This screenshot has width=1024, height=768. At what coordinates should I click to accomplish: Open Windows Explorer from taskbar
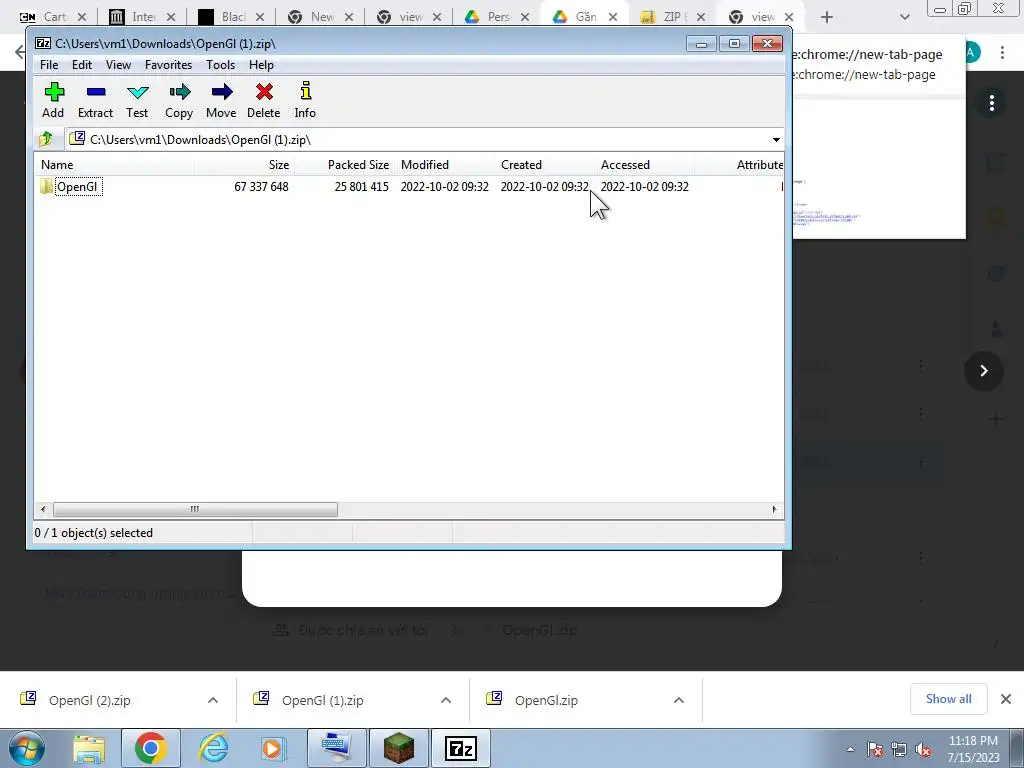89,748
